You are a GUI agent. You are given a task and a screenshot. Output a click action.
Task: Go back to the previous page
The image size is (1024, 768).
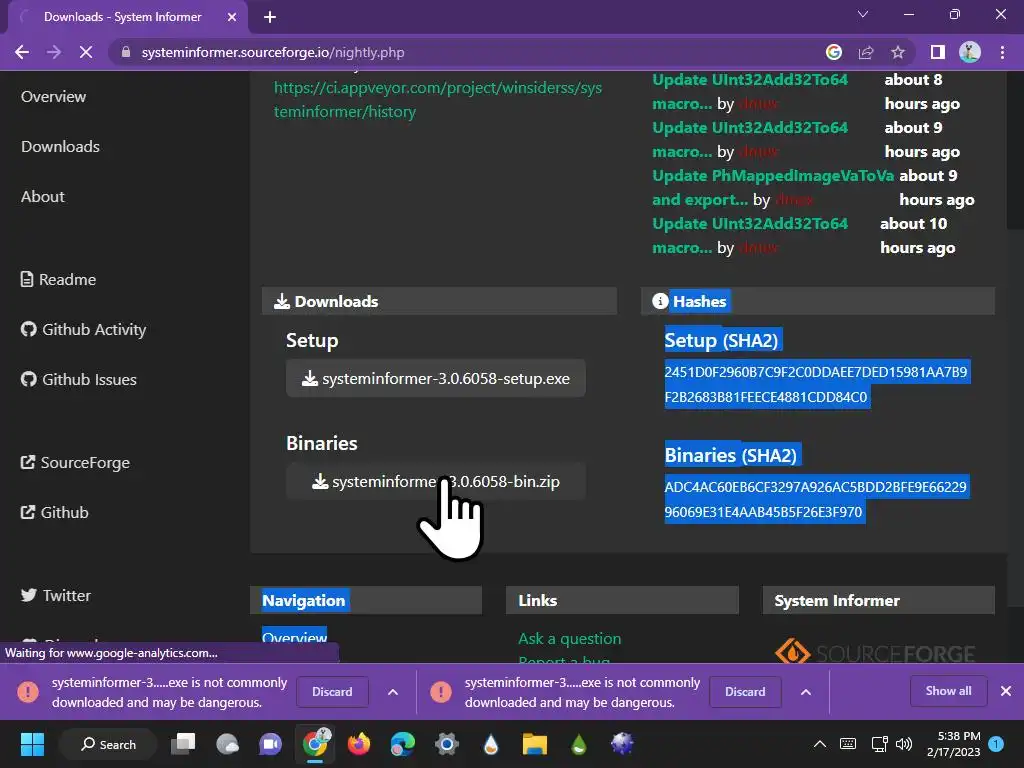22,52
